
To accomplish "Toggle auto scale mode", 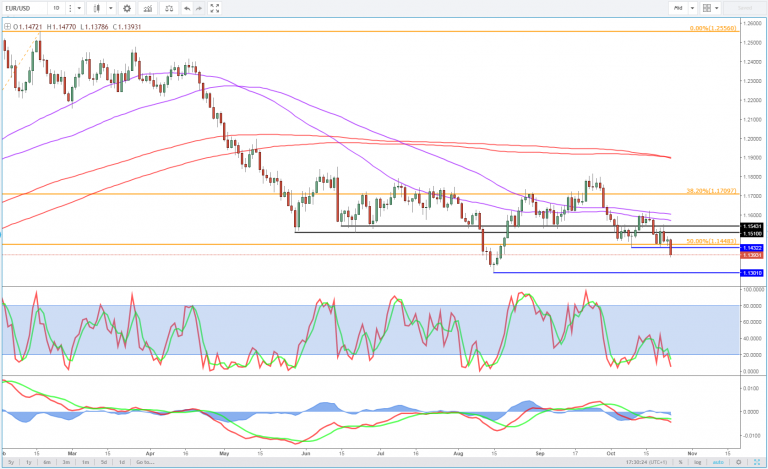I will point(718,462).
